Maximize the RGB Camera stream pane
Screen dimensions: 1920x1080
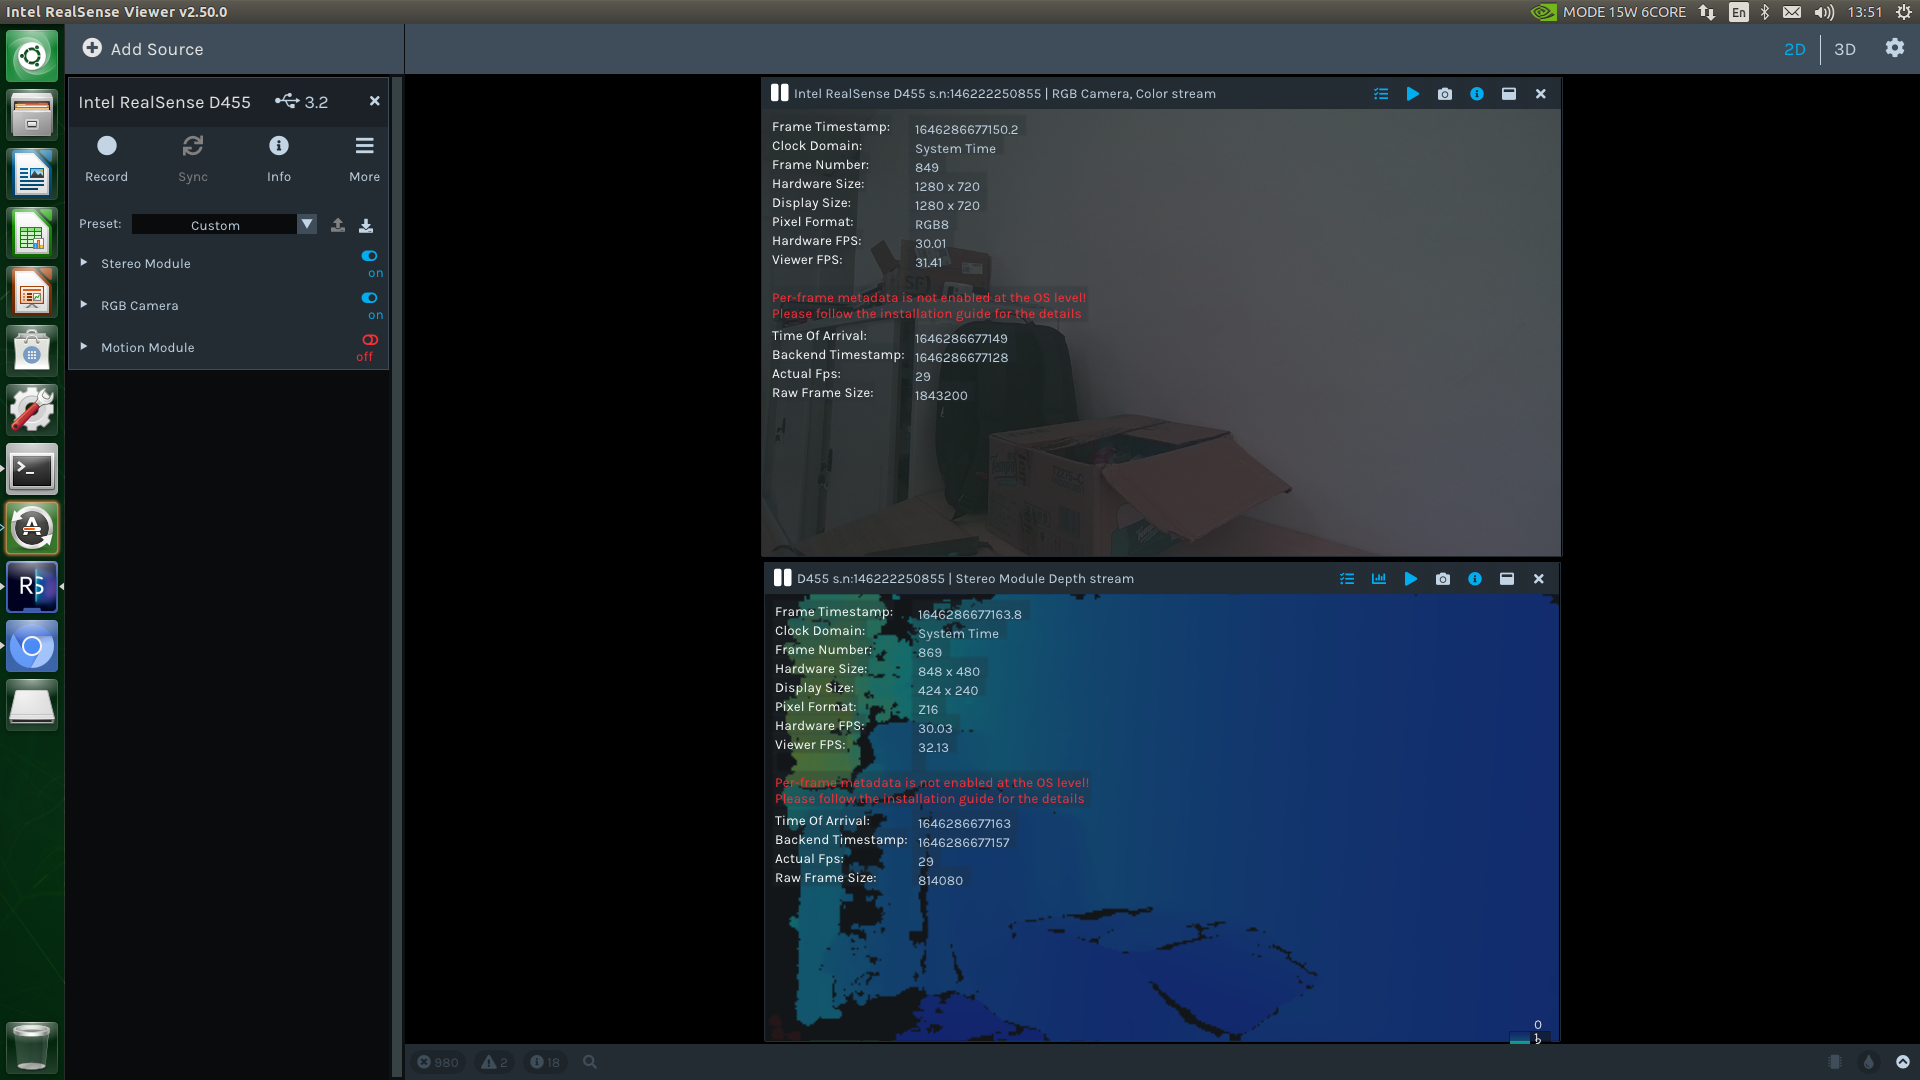(1509, 93)
